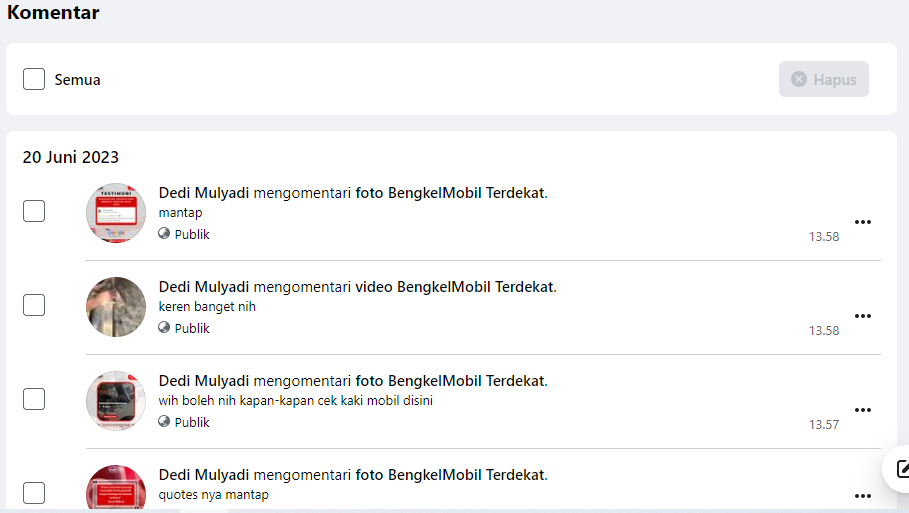The width and height of the screenshot is (909, 513).
Task: Check the box beside the kaki mobil comment
Action: [34, 399]
